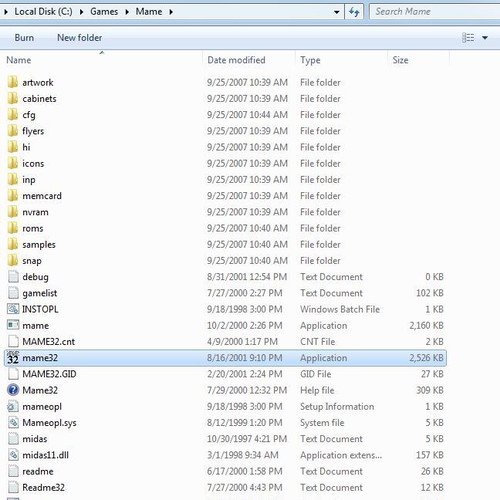Click the CNT File type cell
Image resolution: width=500 pixels, height=500 pixels.
pos(317,341)
